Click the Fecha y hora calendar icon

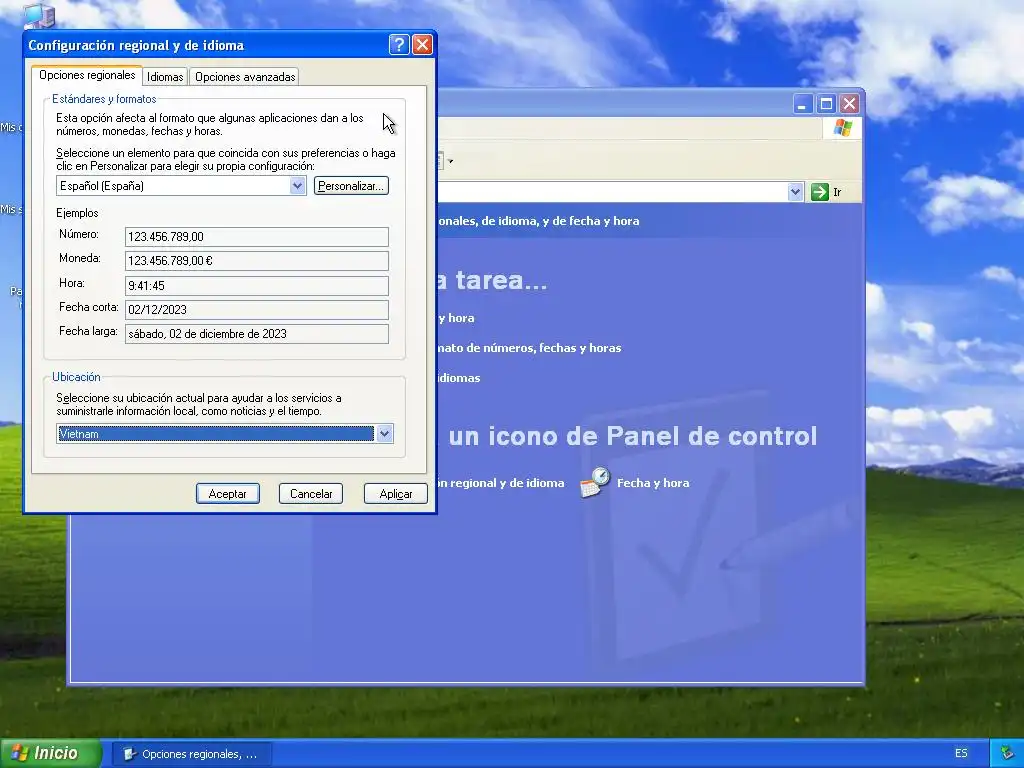pyautogui.click(x=595, y=483)
